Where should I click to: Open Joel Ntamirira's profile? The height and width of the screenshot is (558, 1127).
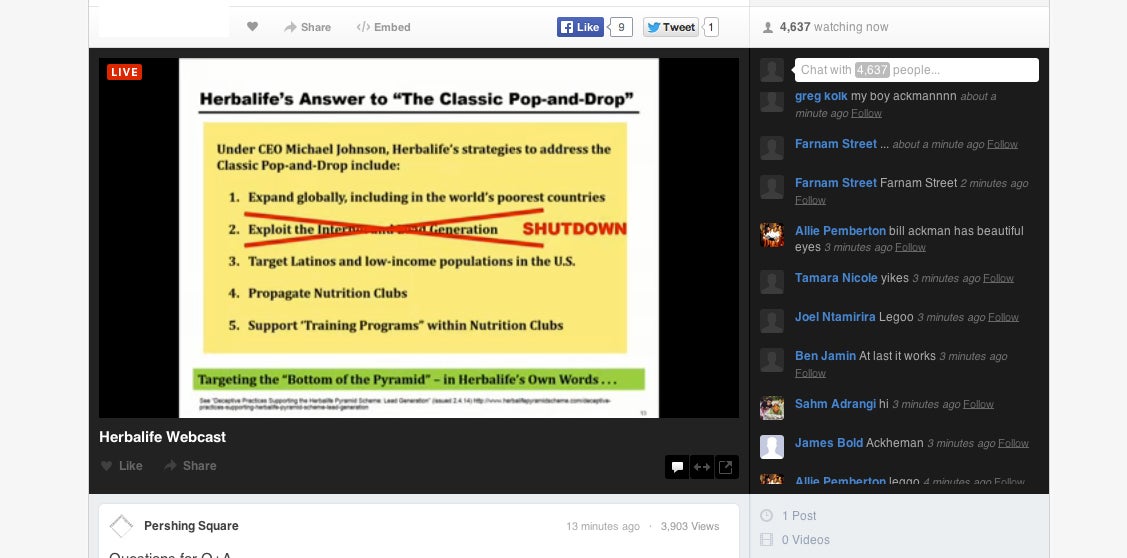pyautogui.click(x=835, y=317)
